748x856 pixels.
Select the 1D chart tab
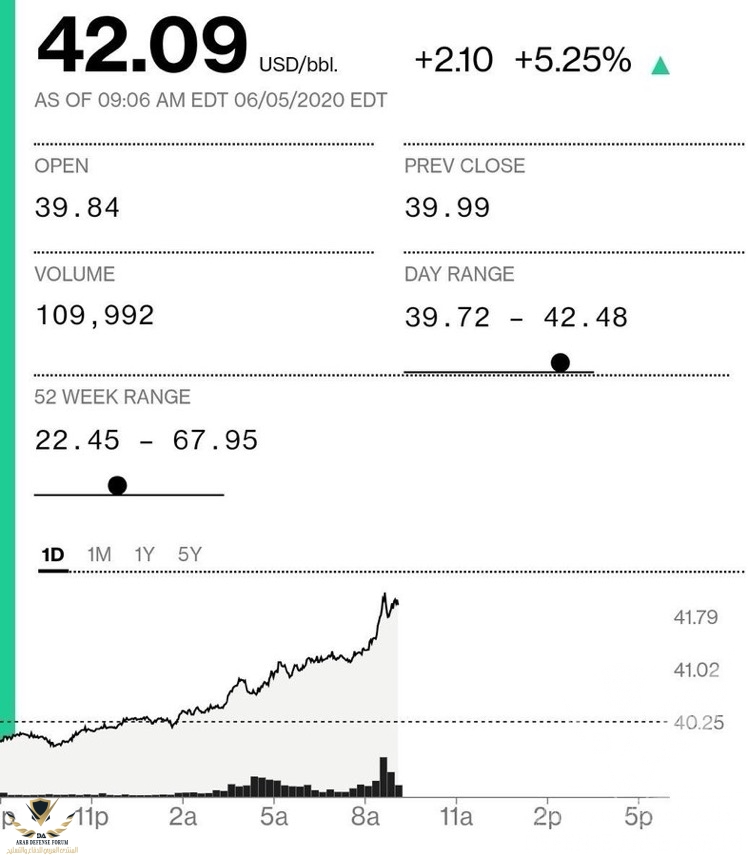(53, 553)
